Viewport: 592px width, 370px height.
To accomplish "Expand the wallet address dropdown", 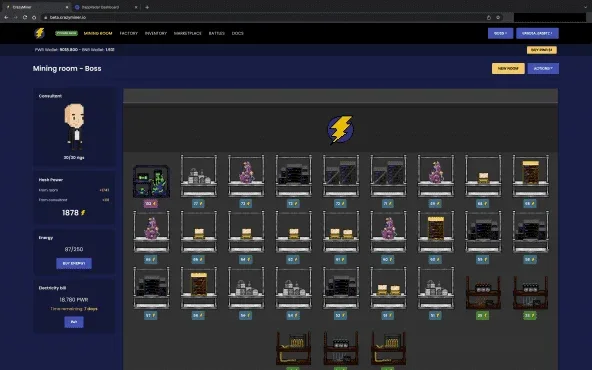I will [x=537, y=33].
